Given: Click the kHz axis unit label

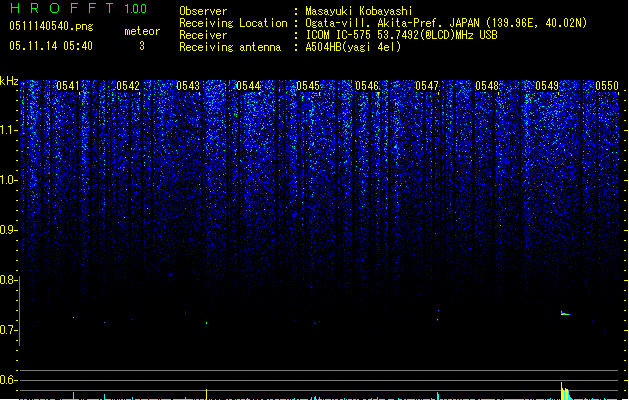Looking at the screenshot, I should tap(9, 81).
